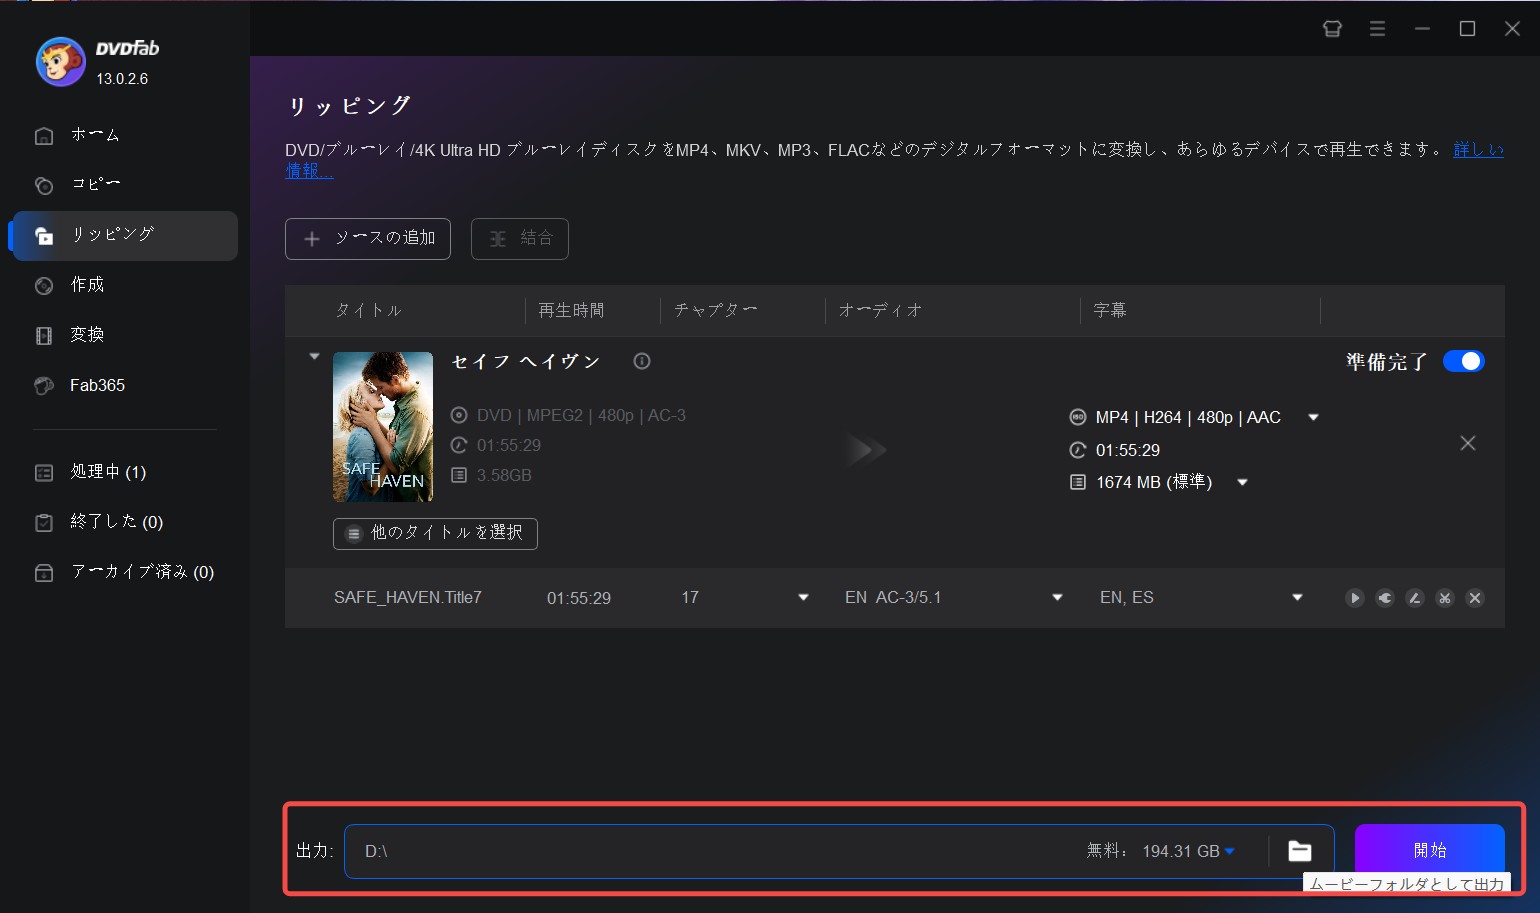Click the skin/theme icon in title bar

coord(1332,29)
